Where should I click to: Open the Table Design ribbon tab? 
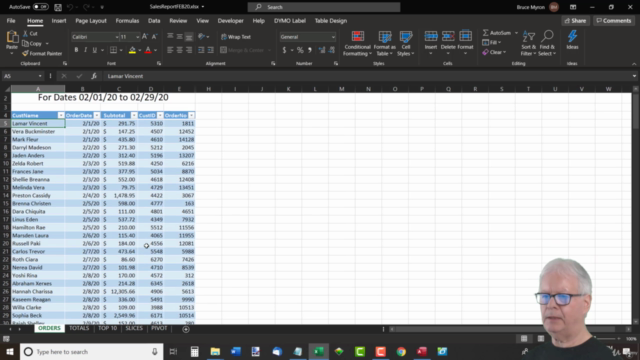(x=331, y=21)
